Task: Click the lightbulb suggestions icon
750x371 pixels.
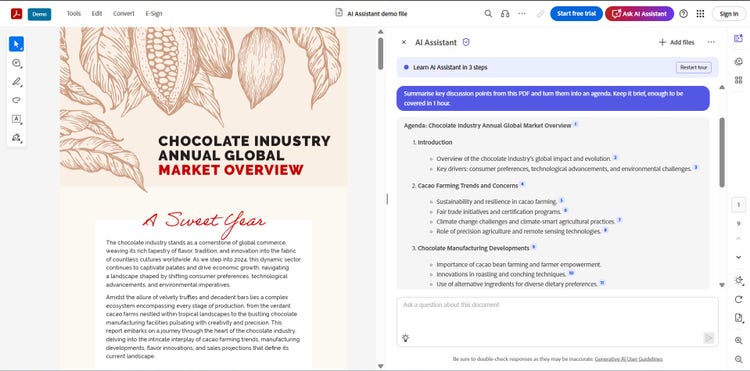Action: (406, 338)
